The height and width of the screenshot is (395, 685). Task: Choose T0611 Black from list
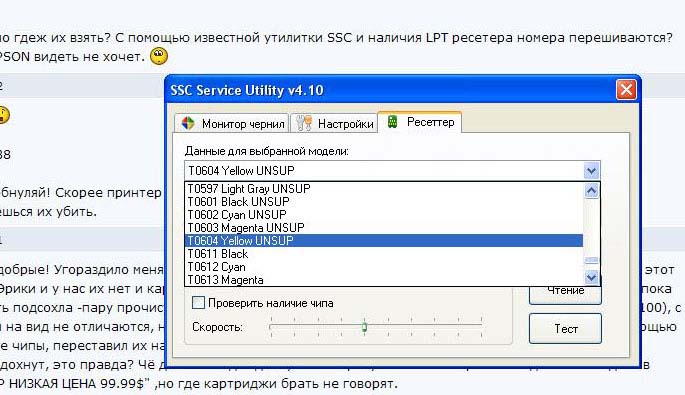point(384,254)
